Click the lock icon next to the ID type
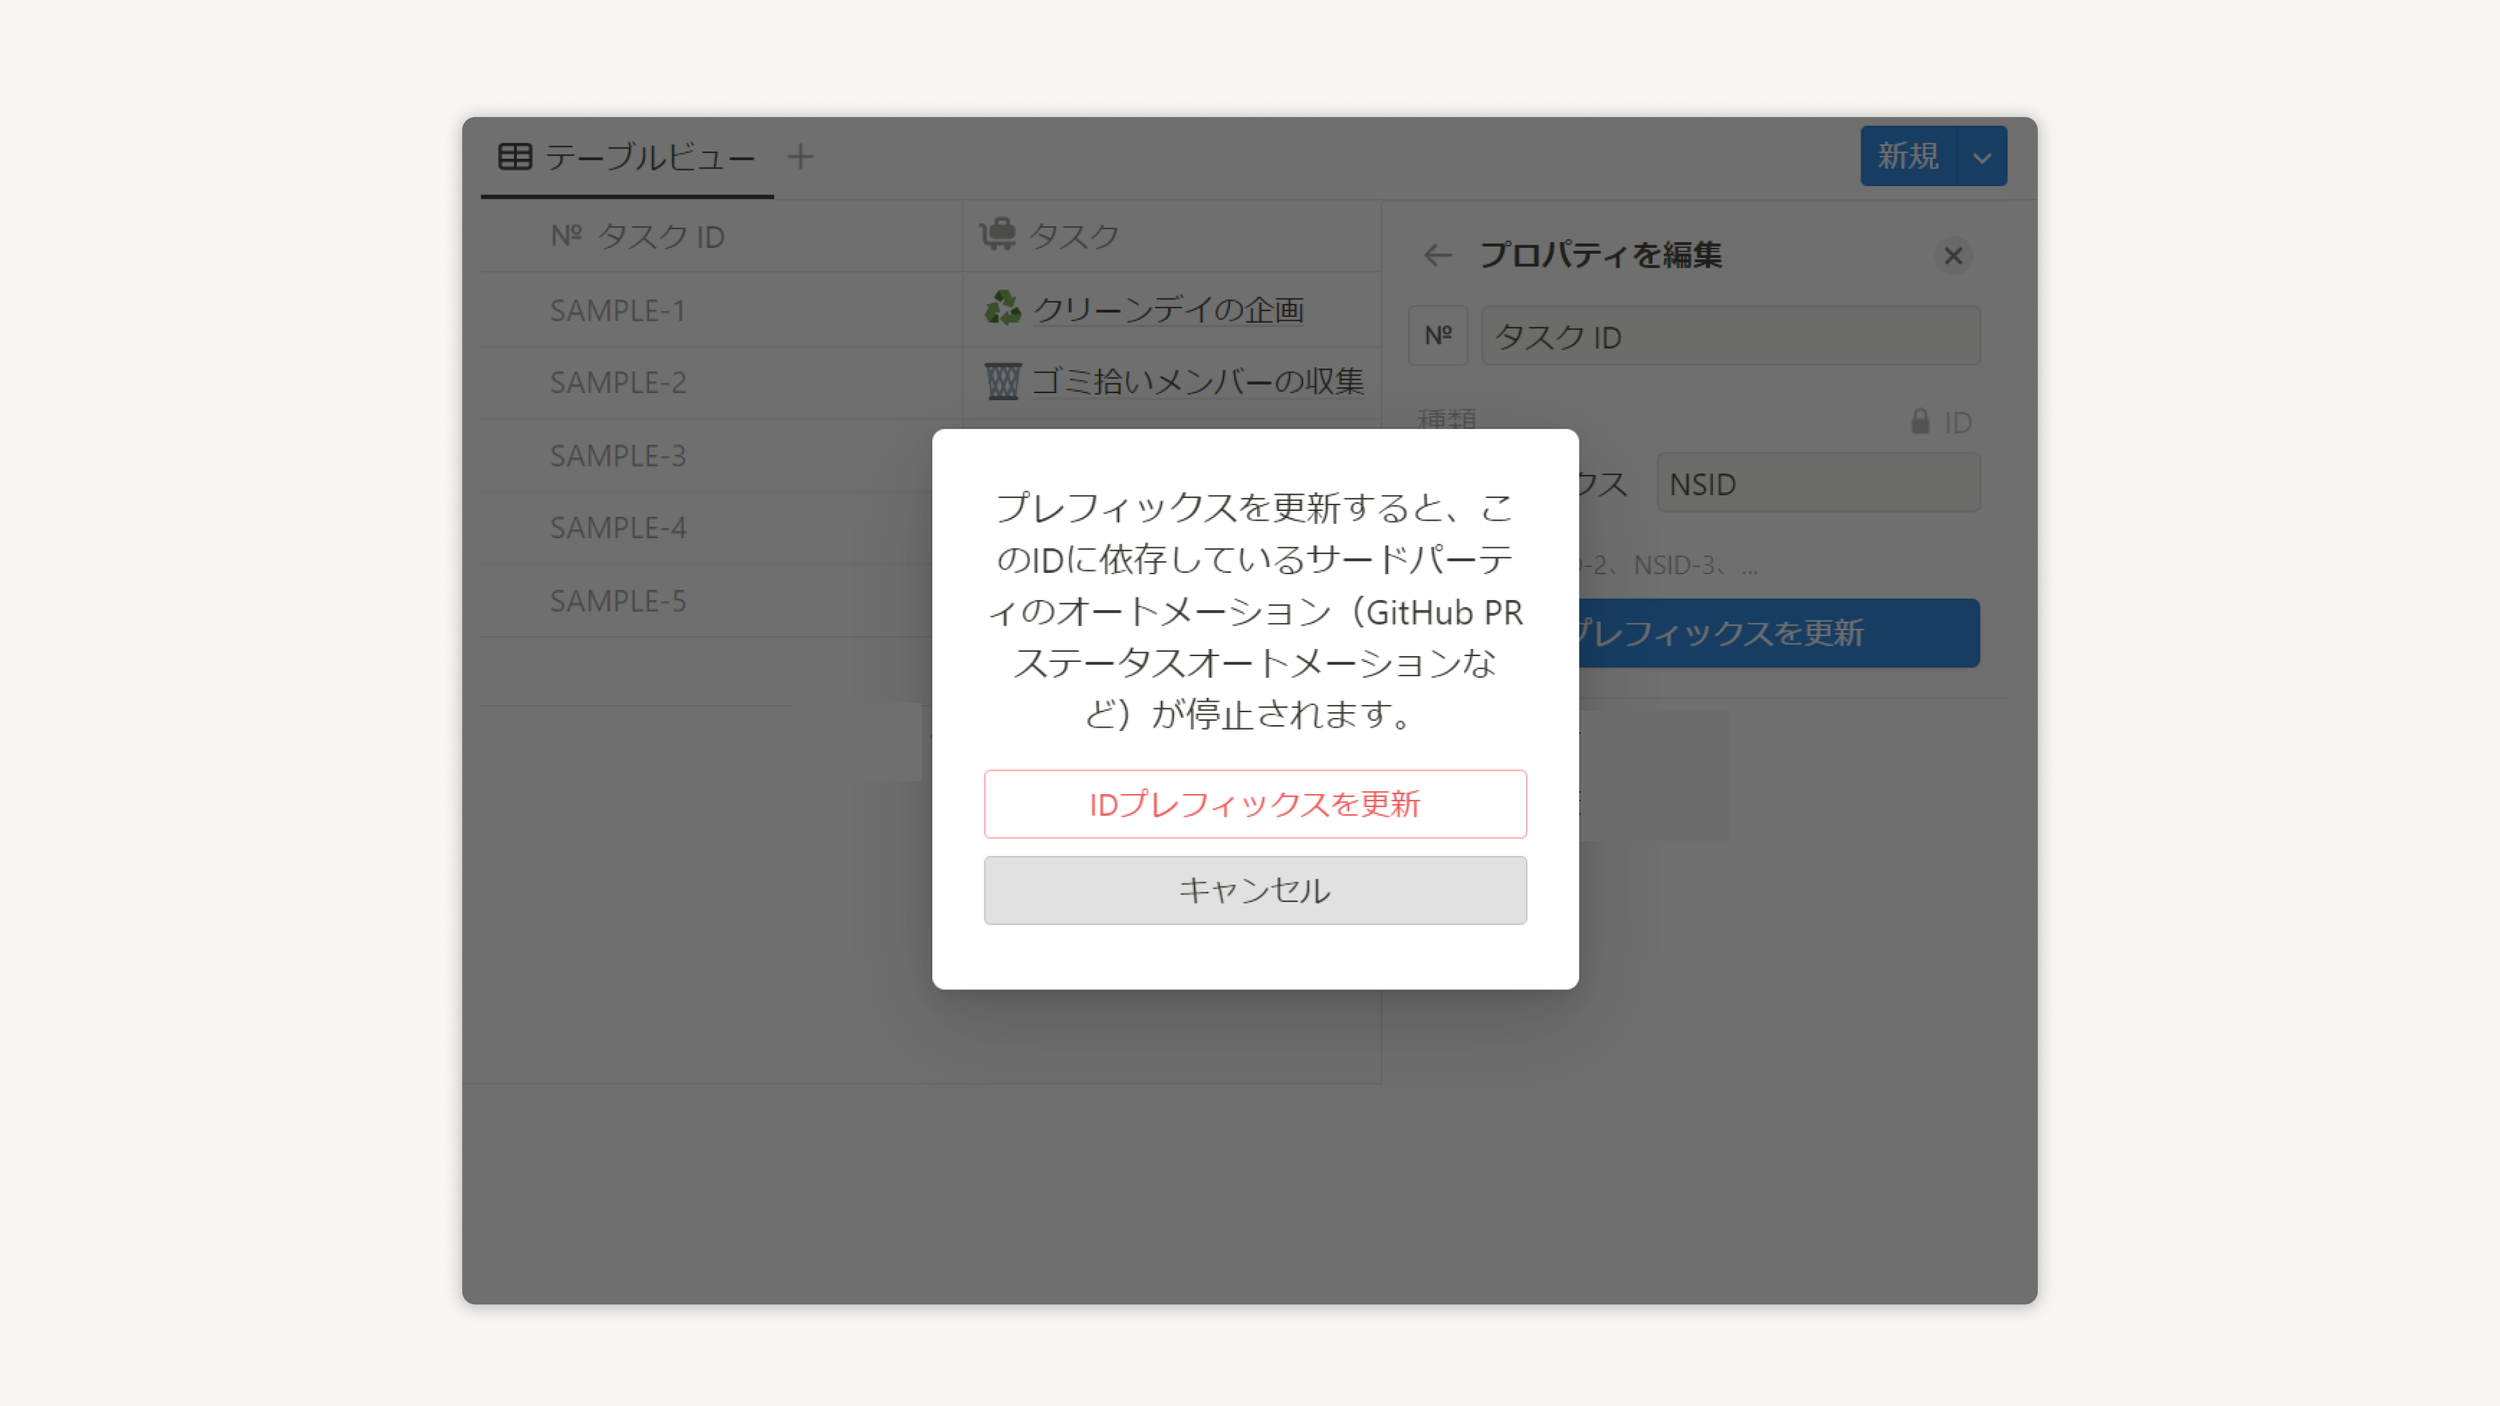 pyautogui.click(x=1919, y=422)
